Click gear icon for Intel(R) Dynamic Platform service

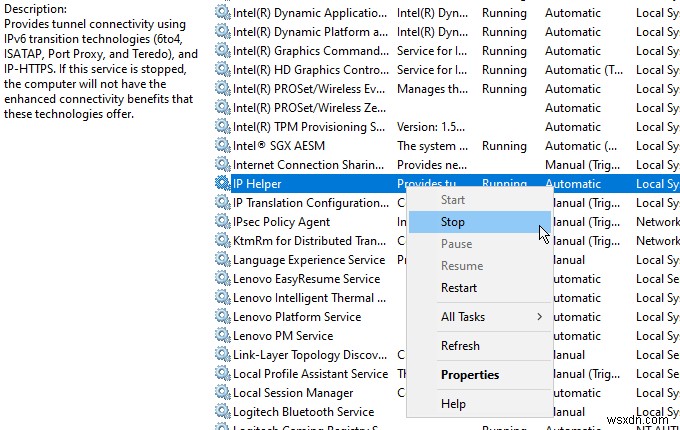(x=222, y=32)
